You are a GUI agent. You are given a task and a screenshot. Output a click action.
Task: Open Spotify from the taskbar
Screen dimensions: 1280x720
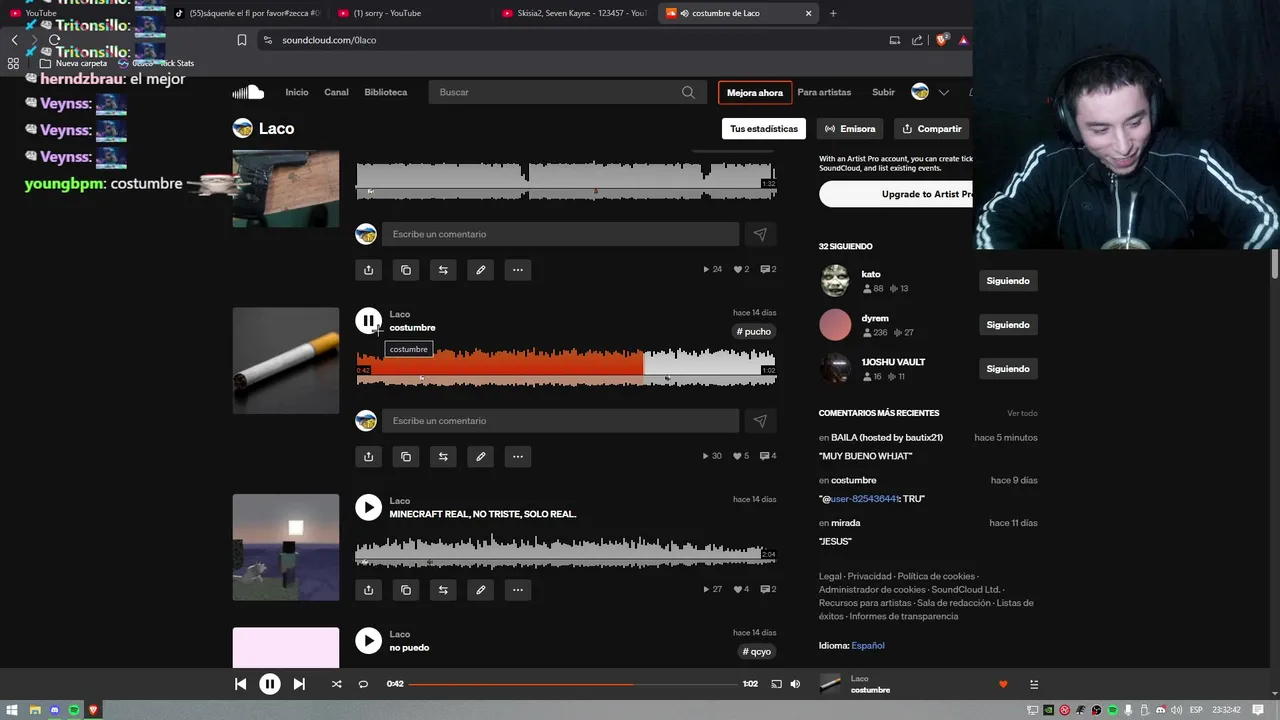[74, 710]
